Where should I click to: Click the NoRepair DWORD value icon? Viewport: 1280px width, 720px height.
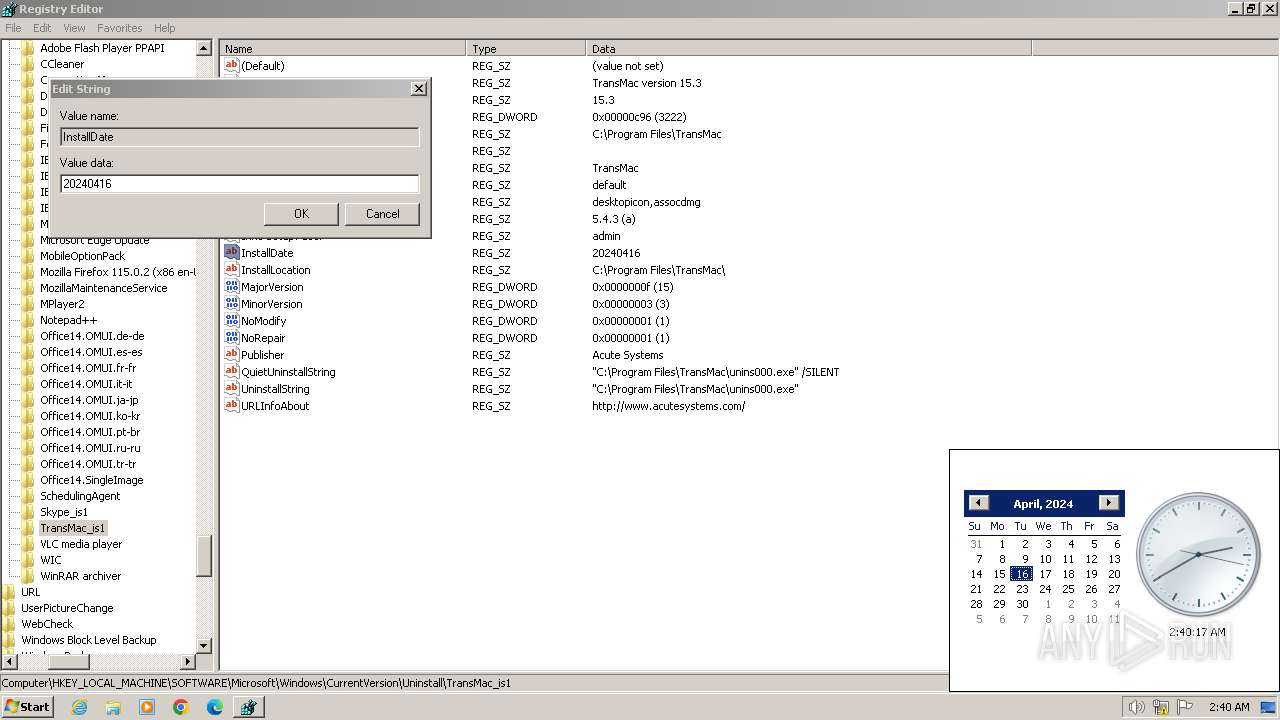click(232, 338)
